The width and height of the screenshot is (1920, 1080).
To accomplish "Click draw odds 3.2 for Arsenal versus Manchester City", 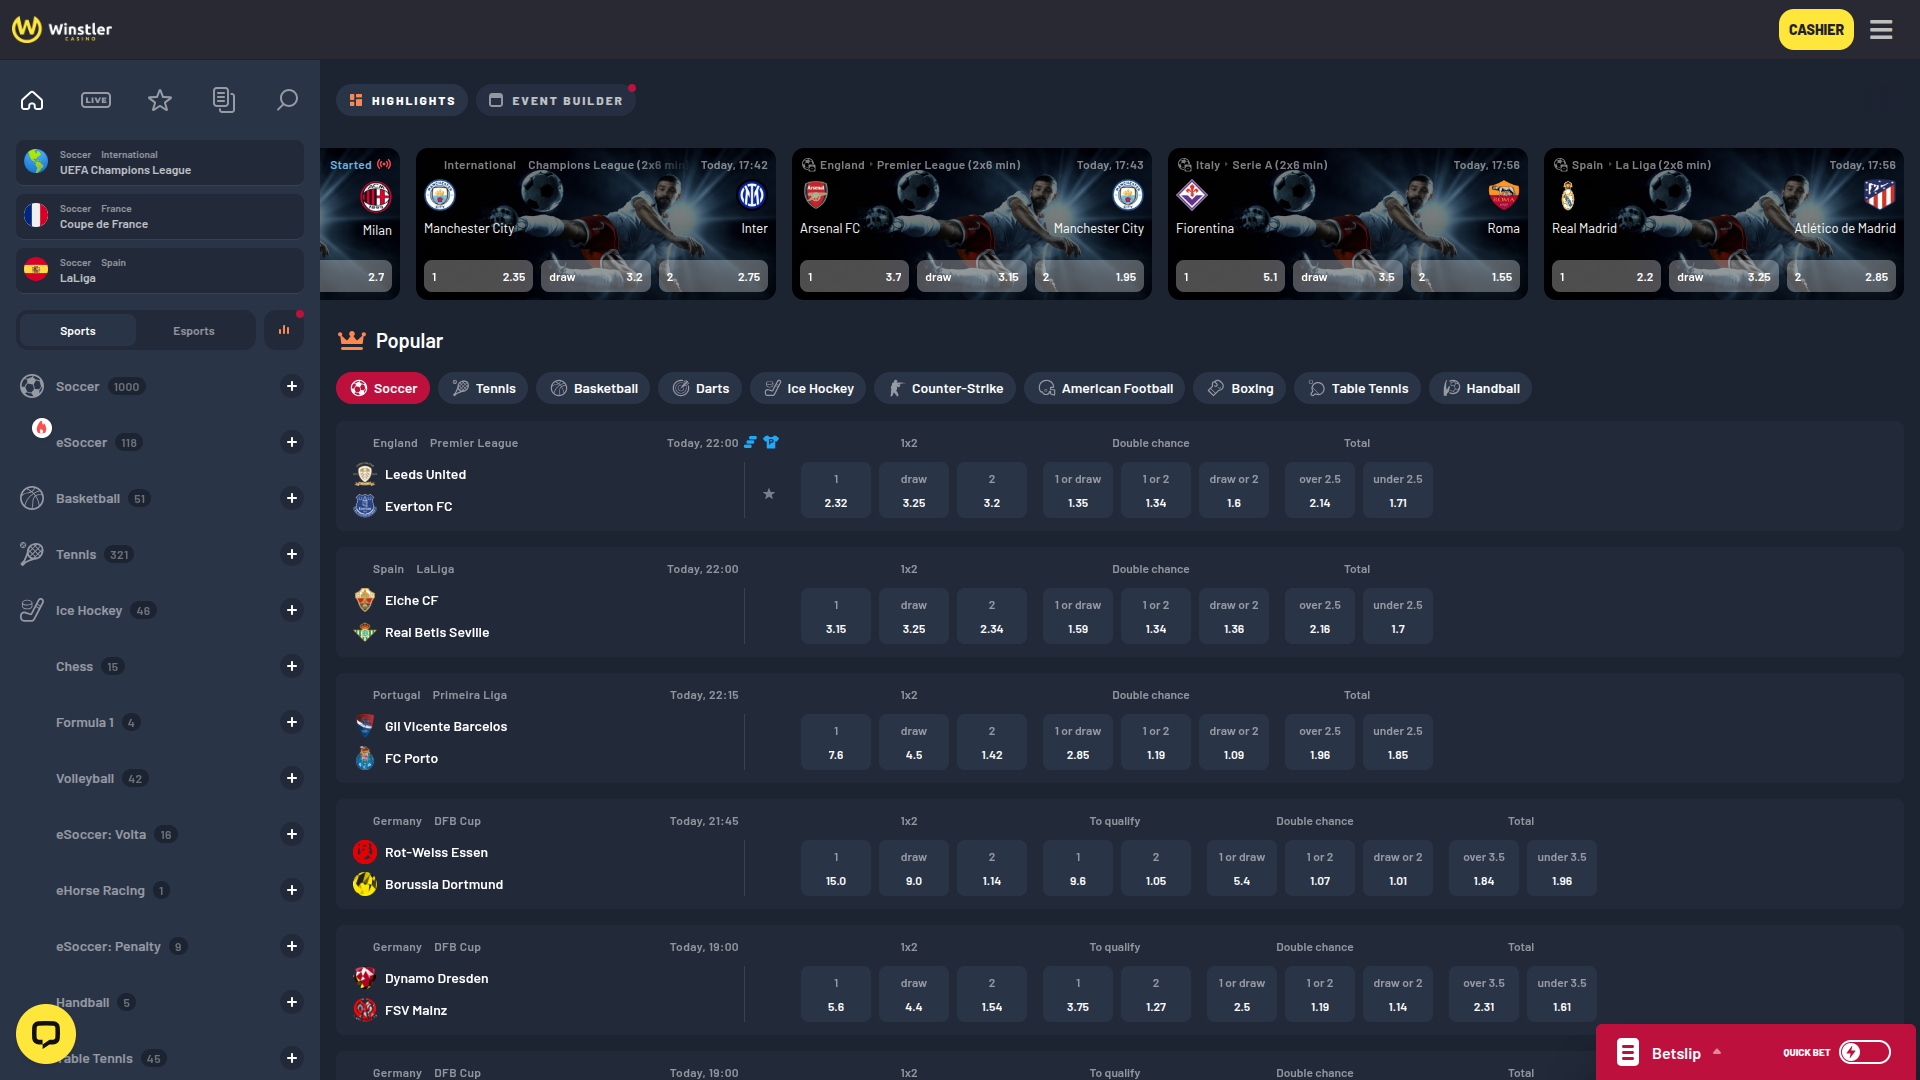I will point(971,276).
